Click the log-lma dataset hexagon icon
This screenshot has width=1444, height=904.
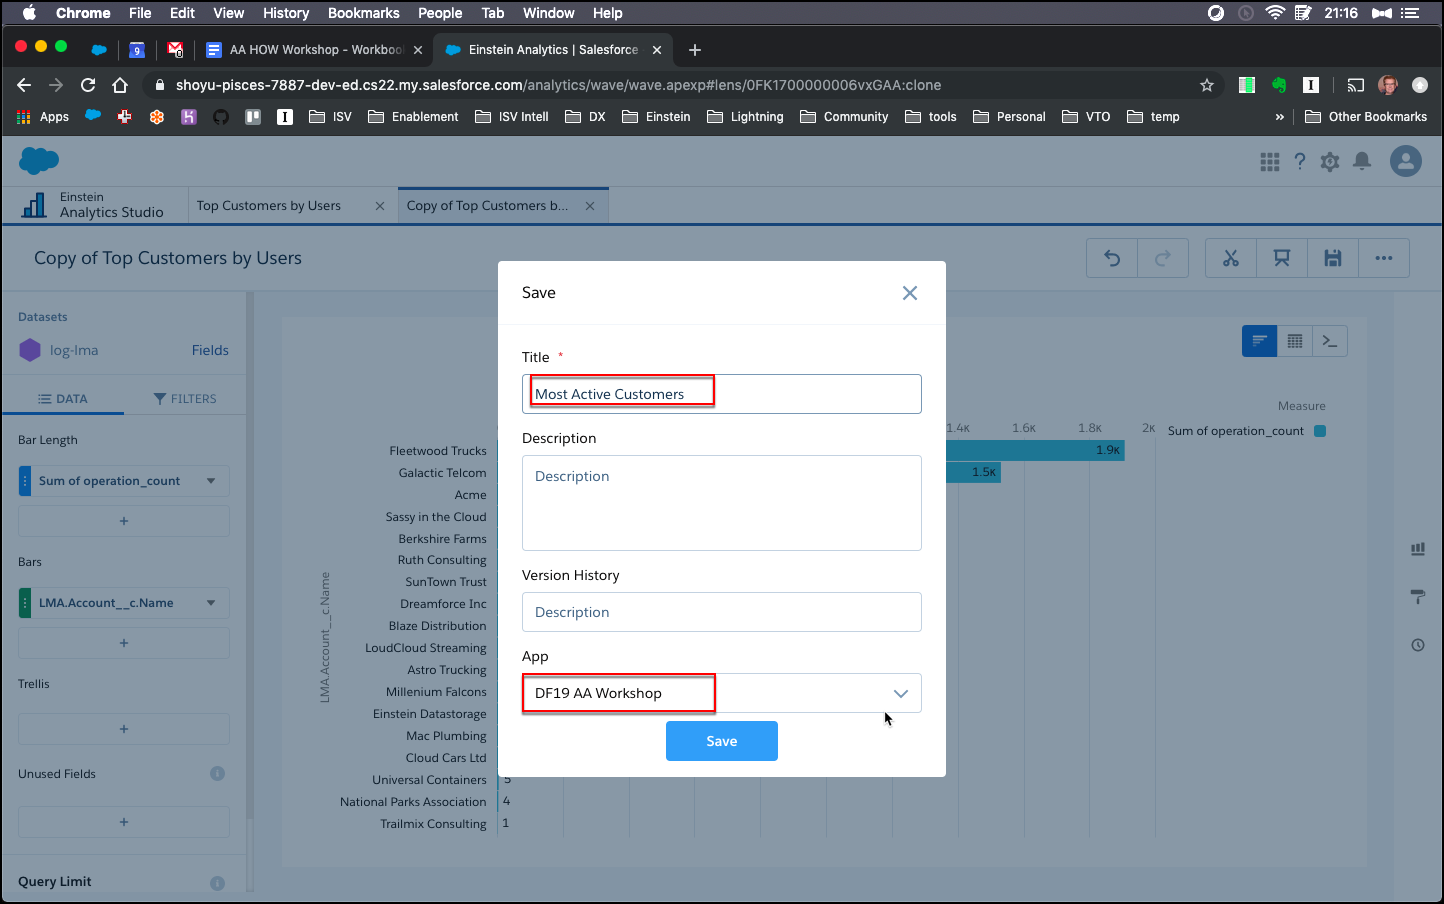coord(30,350)
